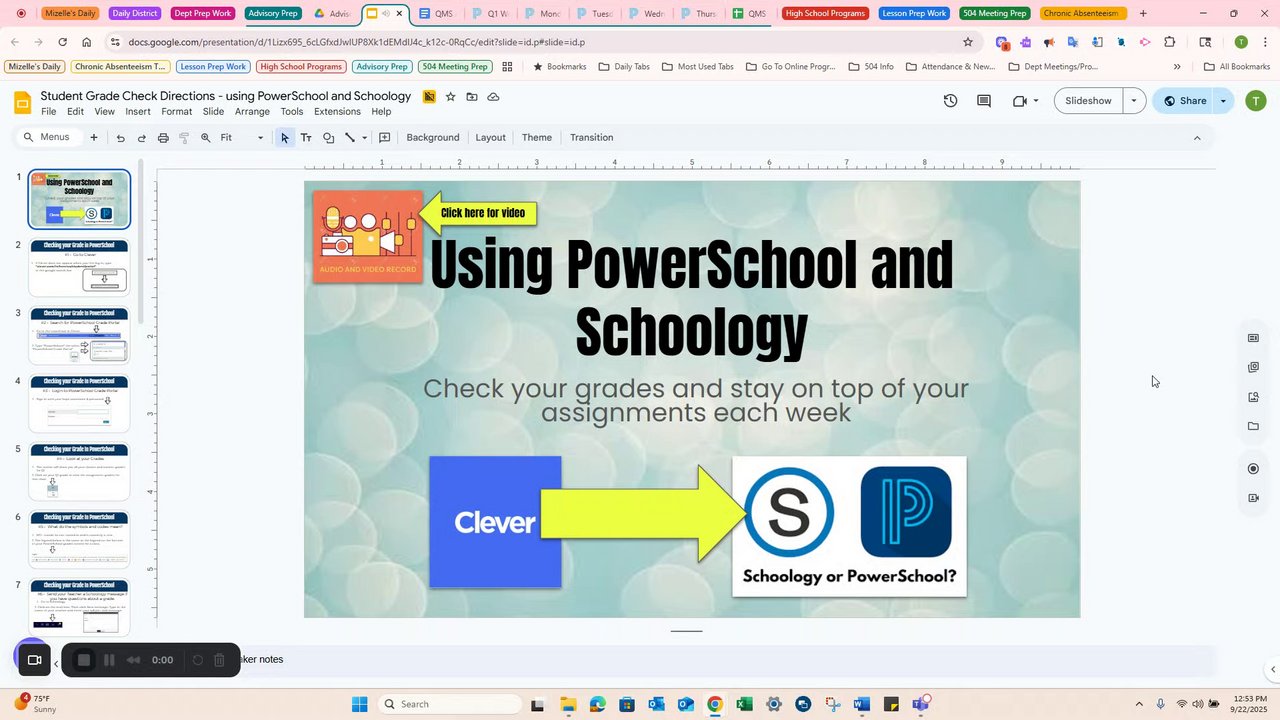The width and height of the screenshot is (1280, 720).
Task: Click the Slideshow button
Action: (1088, 101)
